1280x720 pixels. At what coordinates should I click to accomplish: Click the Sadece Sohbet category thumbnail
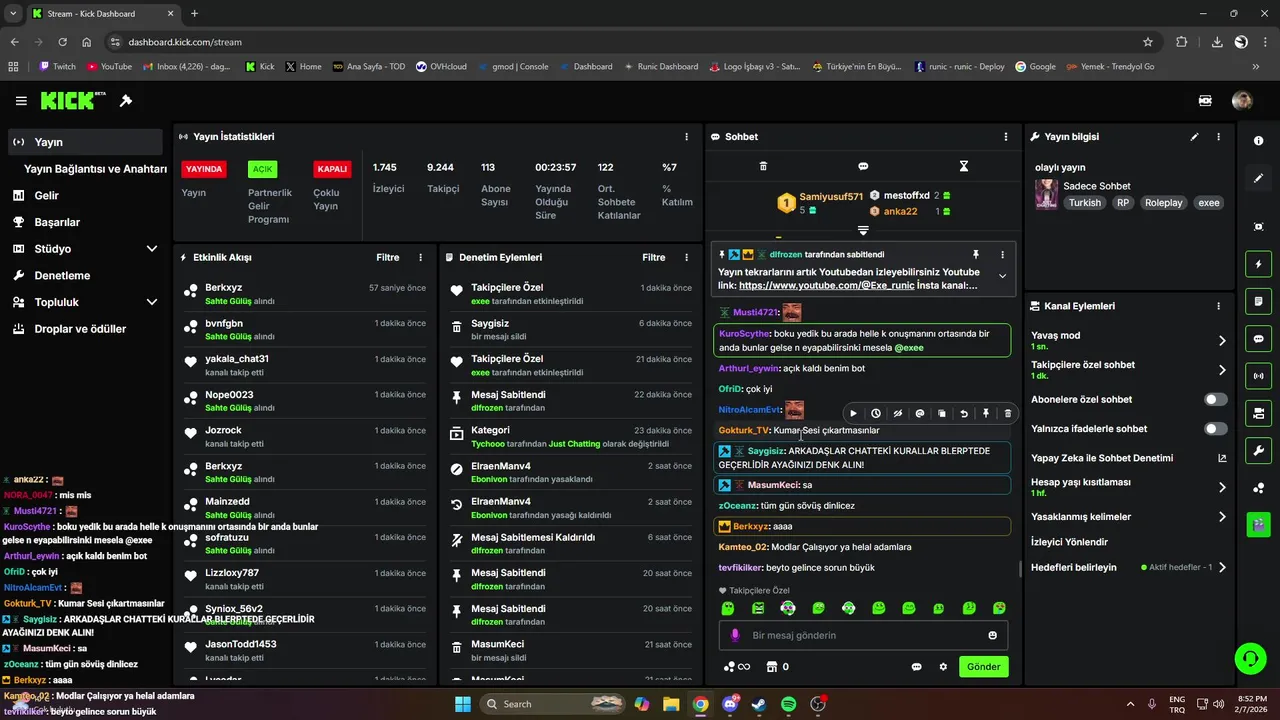tap(1047, 194)
